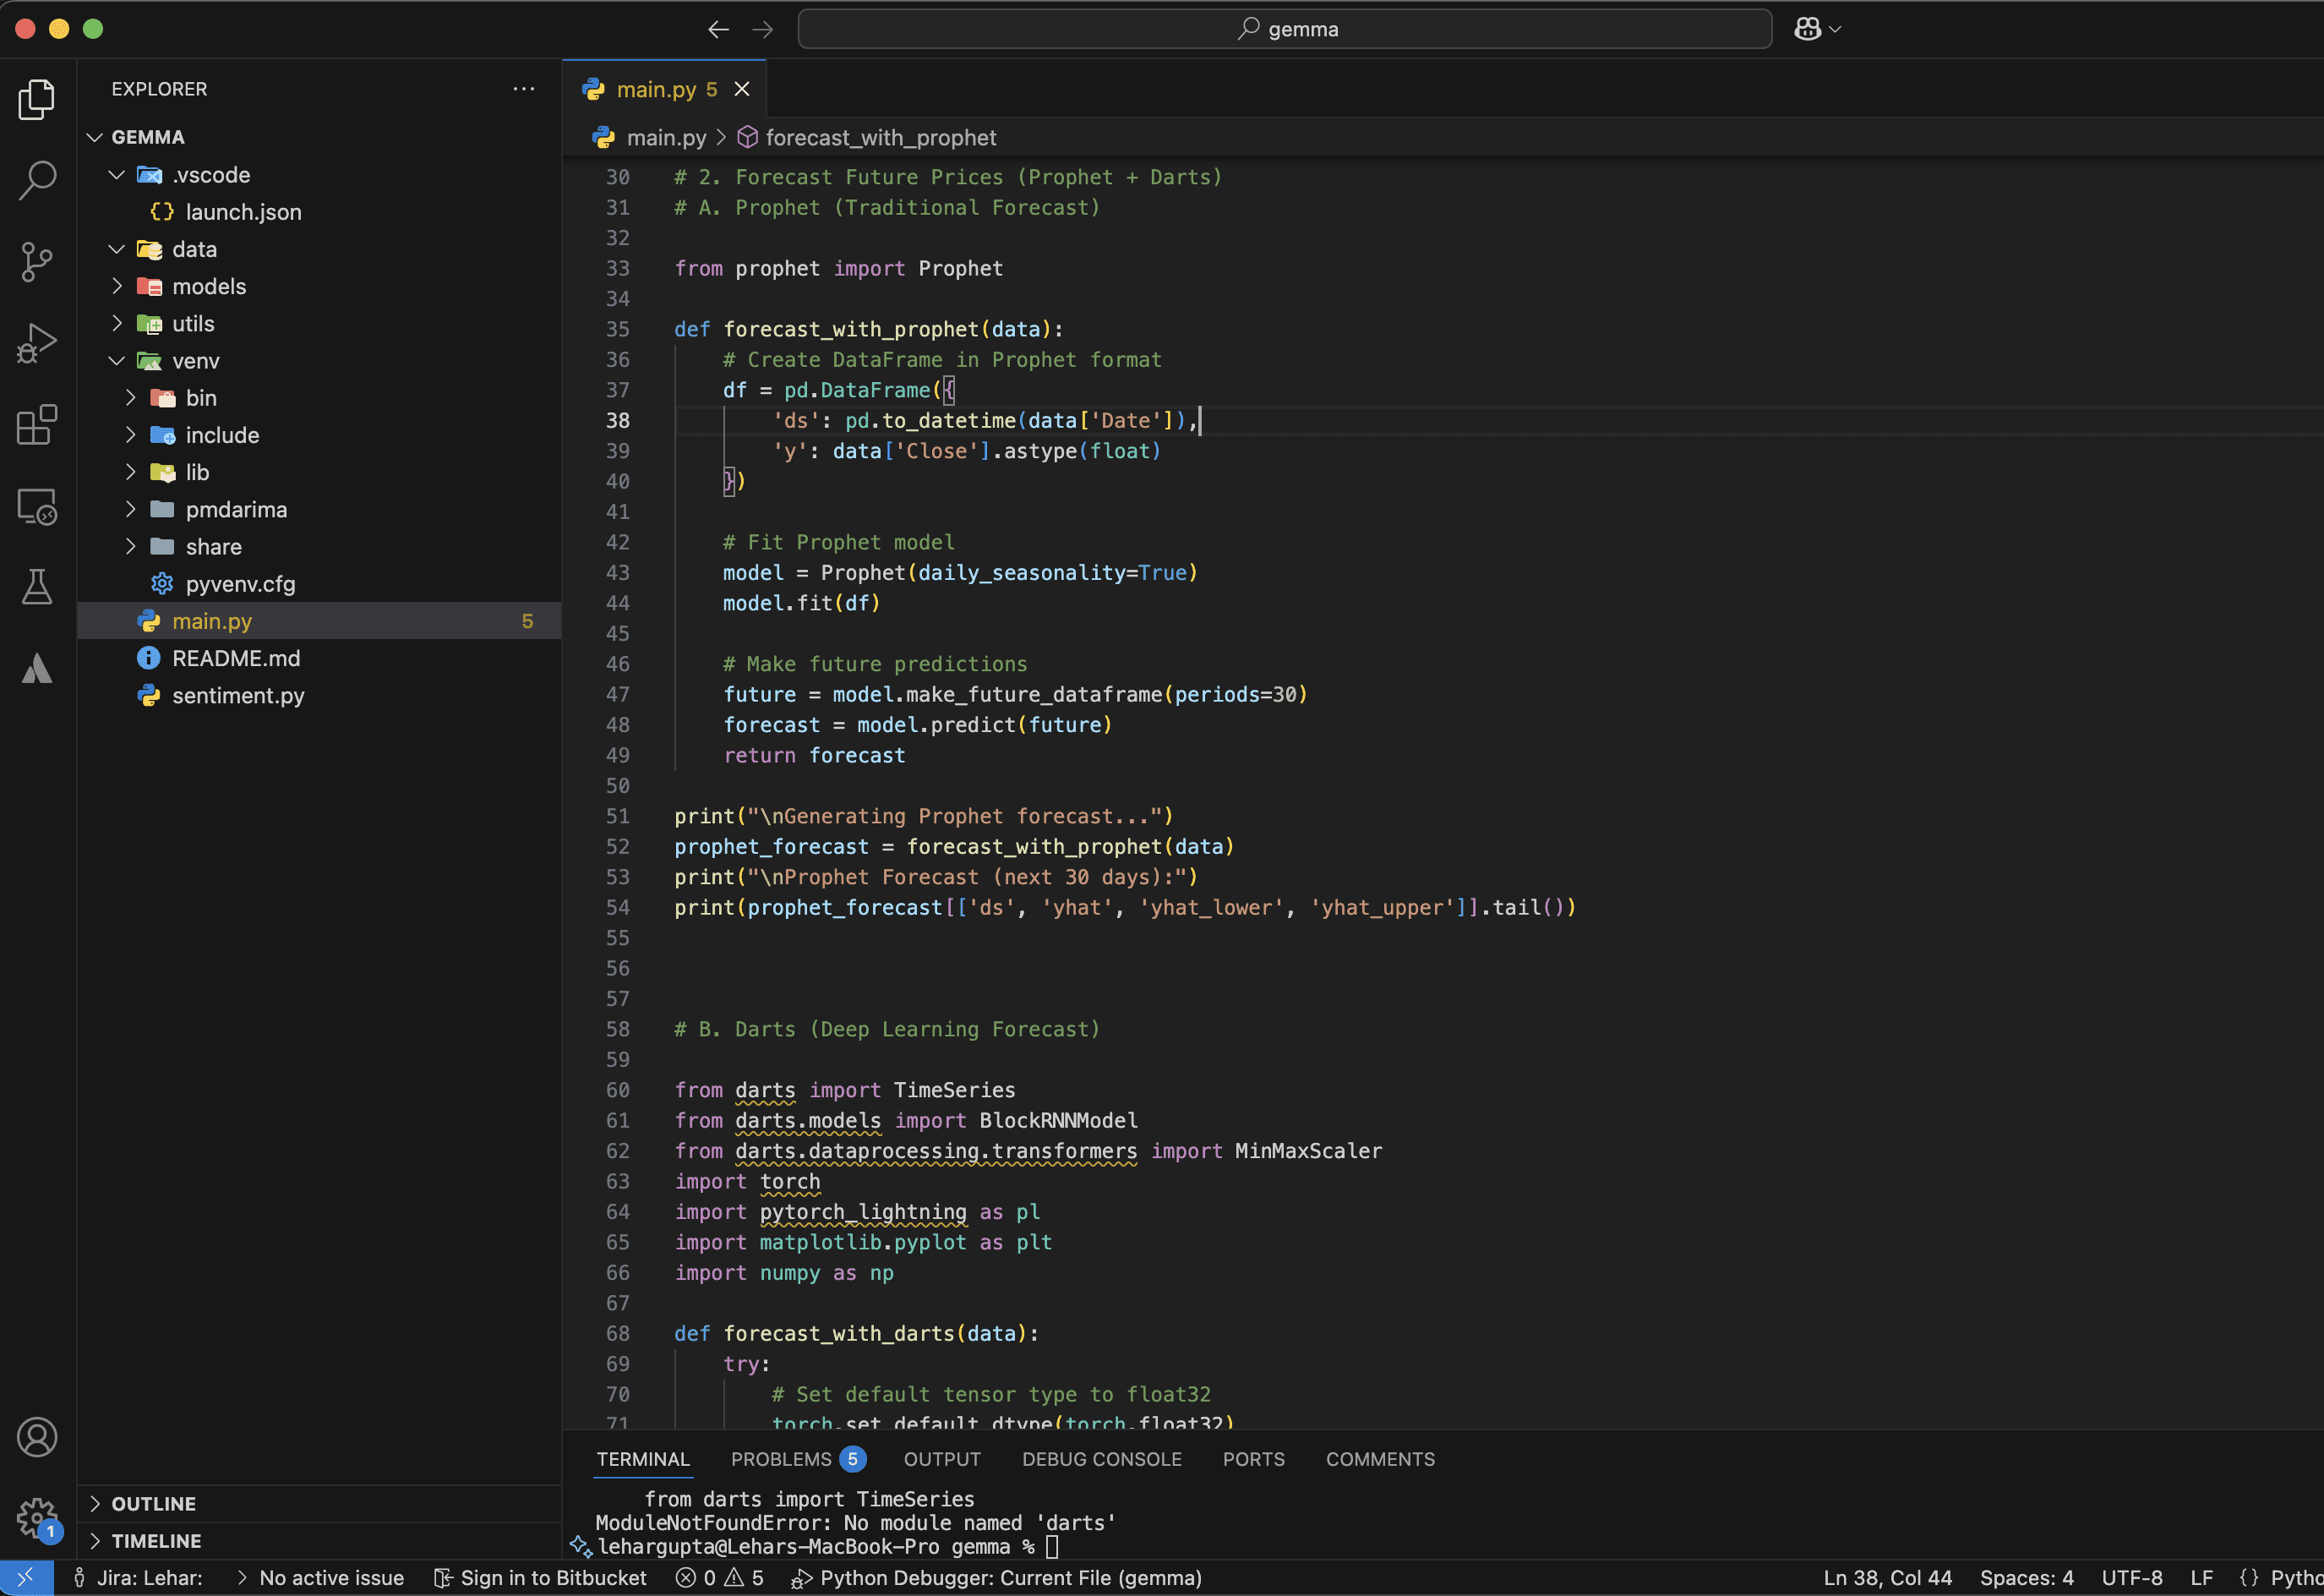Click the LF end-of-line indicator
This screenshot has height=1596, width=2324.
click(x=2201, y=1578)
